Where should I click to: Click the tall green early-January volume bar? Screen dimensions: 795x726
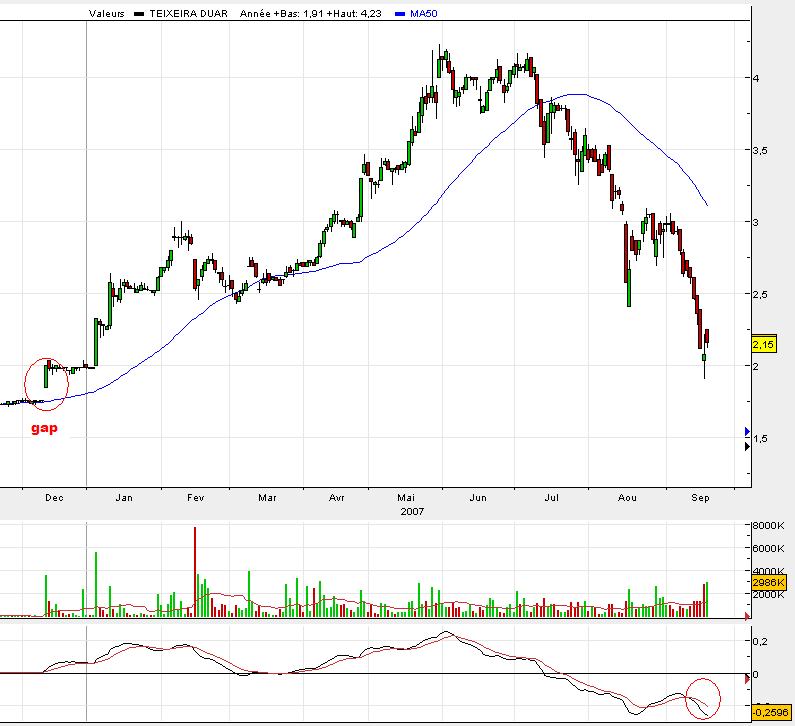[x=96, y=585]
